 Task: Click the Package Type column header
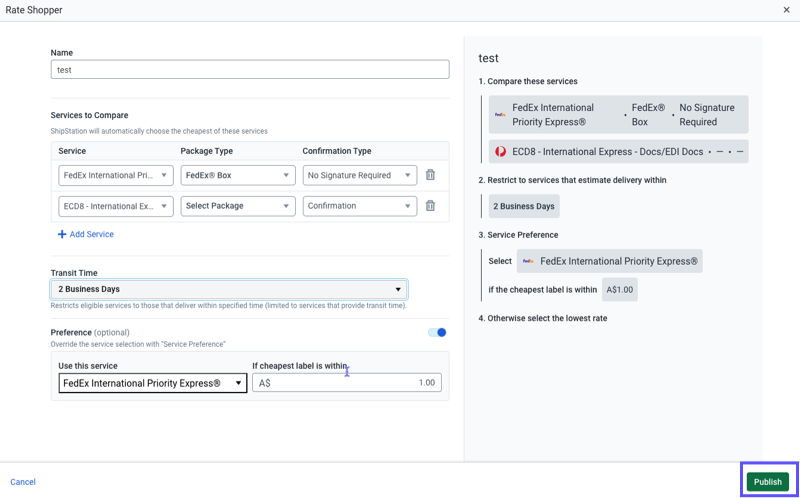(207, 151)
